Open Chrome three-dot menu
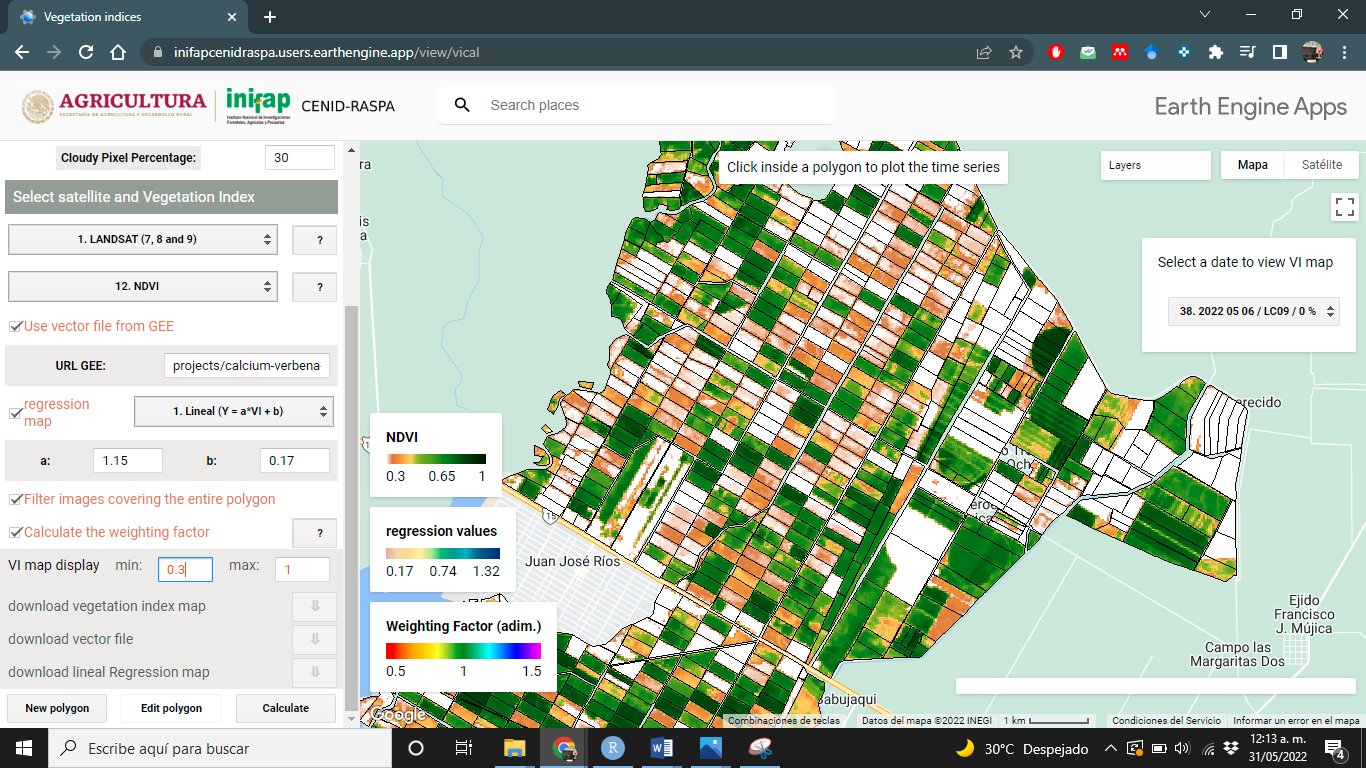The width and height of the screenshot is (1366, 768). 1345,52
